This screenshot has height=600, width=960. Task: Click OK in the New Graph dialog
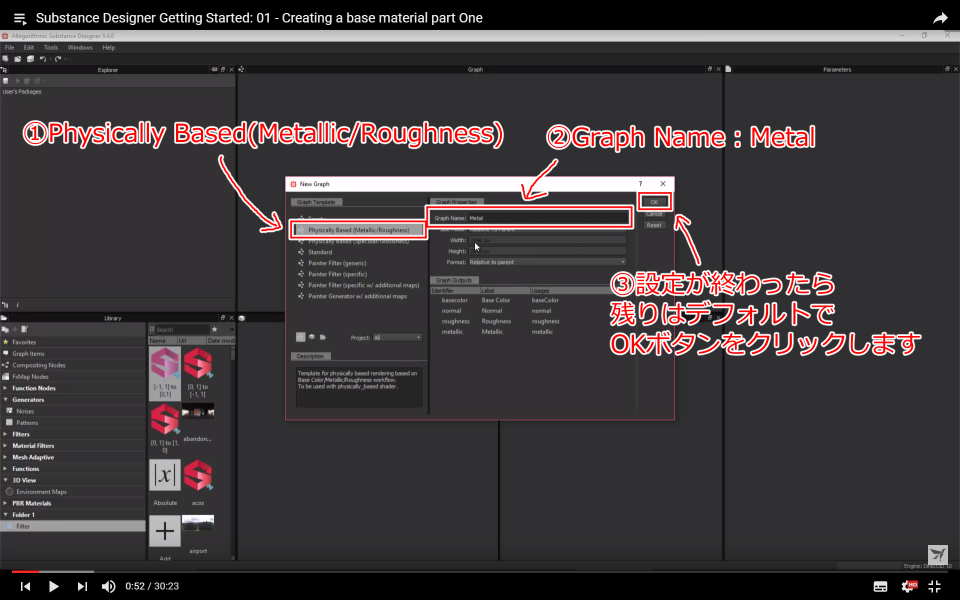pos(654,202)
